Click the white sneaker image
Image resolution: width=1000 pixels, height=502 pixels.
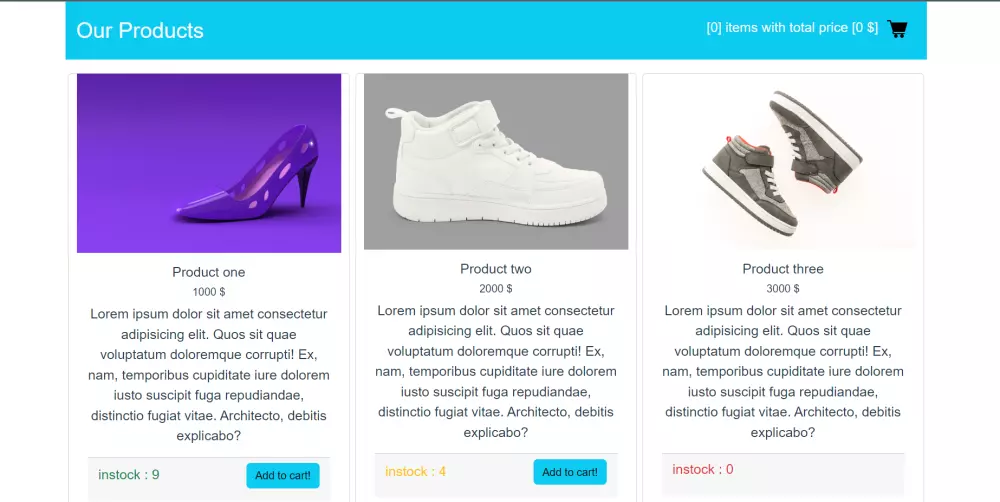point(496,161)
